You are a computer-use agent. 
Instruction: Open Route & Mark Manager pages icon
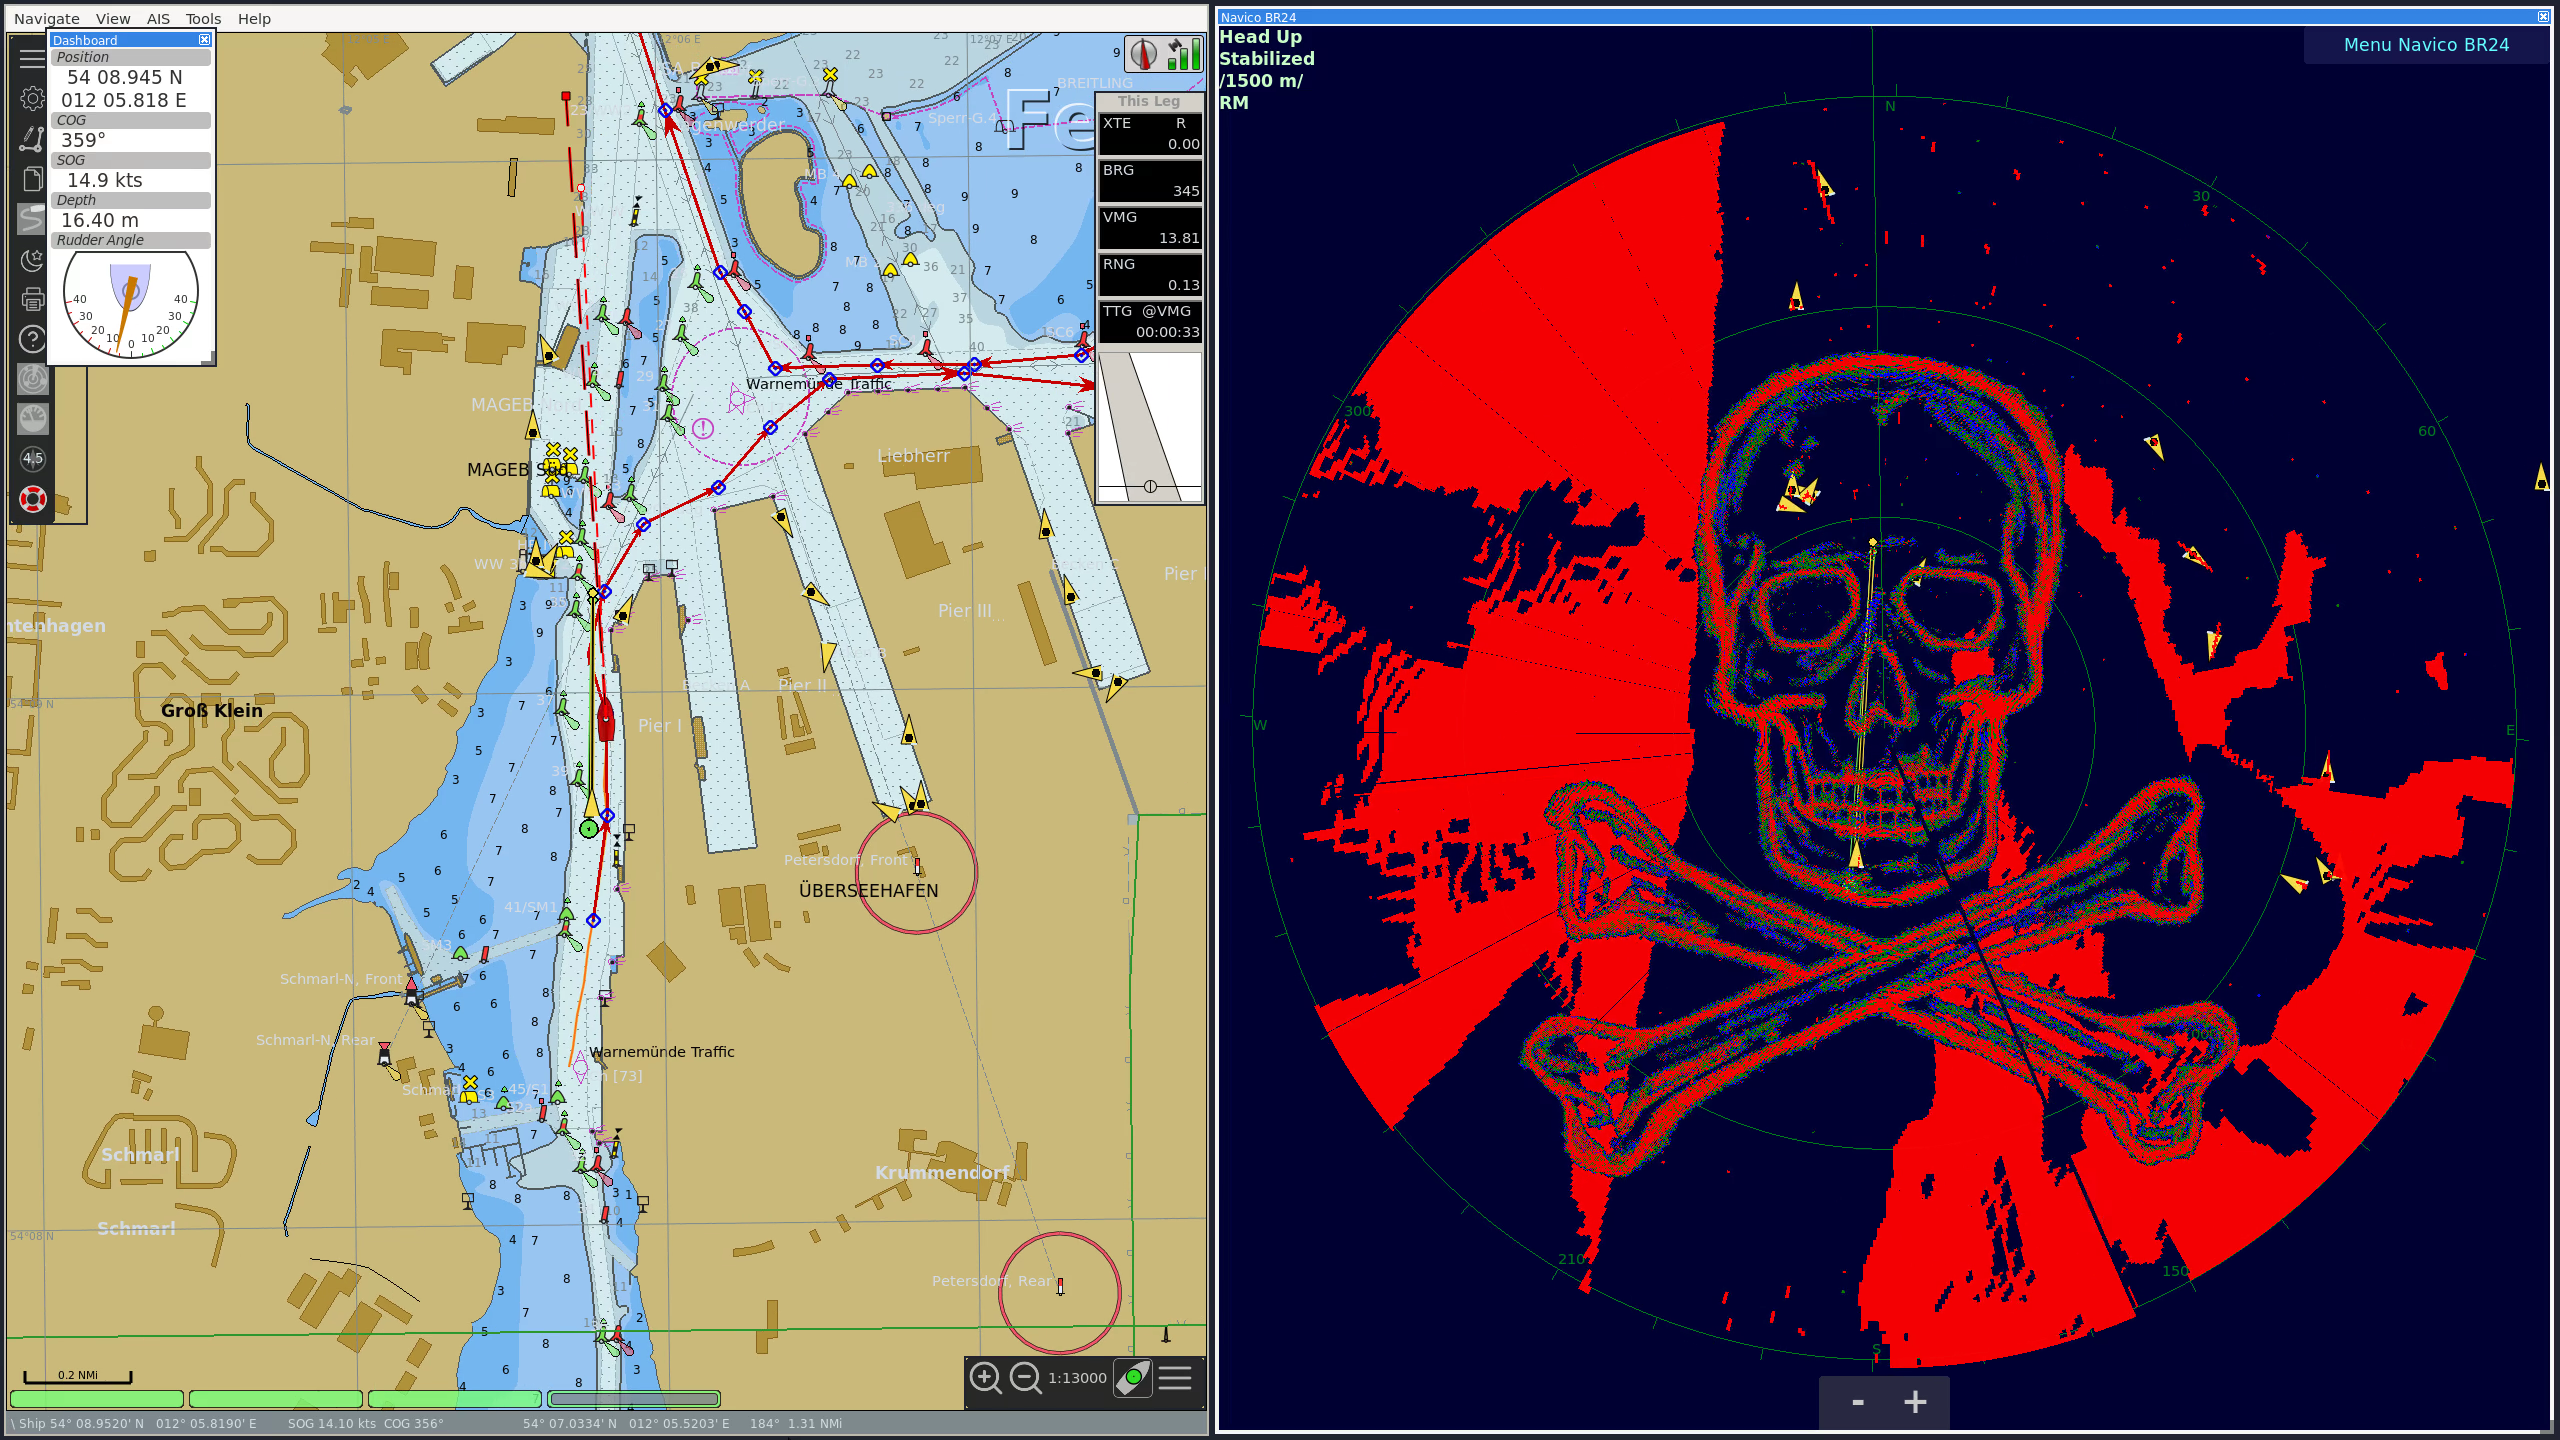point(32,179)
